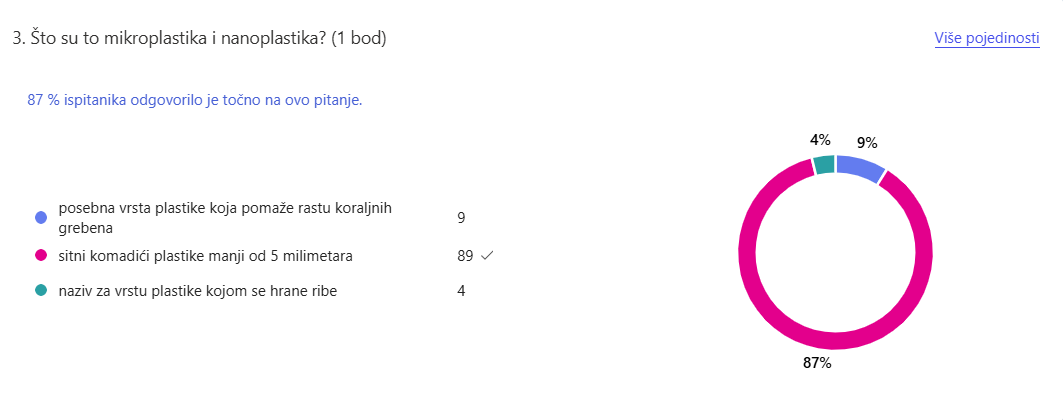Screen dimensions: 1063x420
Task: Click the blue segment of the donut chart
Action: [861, 166]
